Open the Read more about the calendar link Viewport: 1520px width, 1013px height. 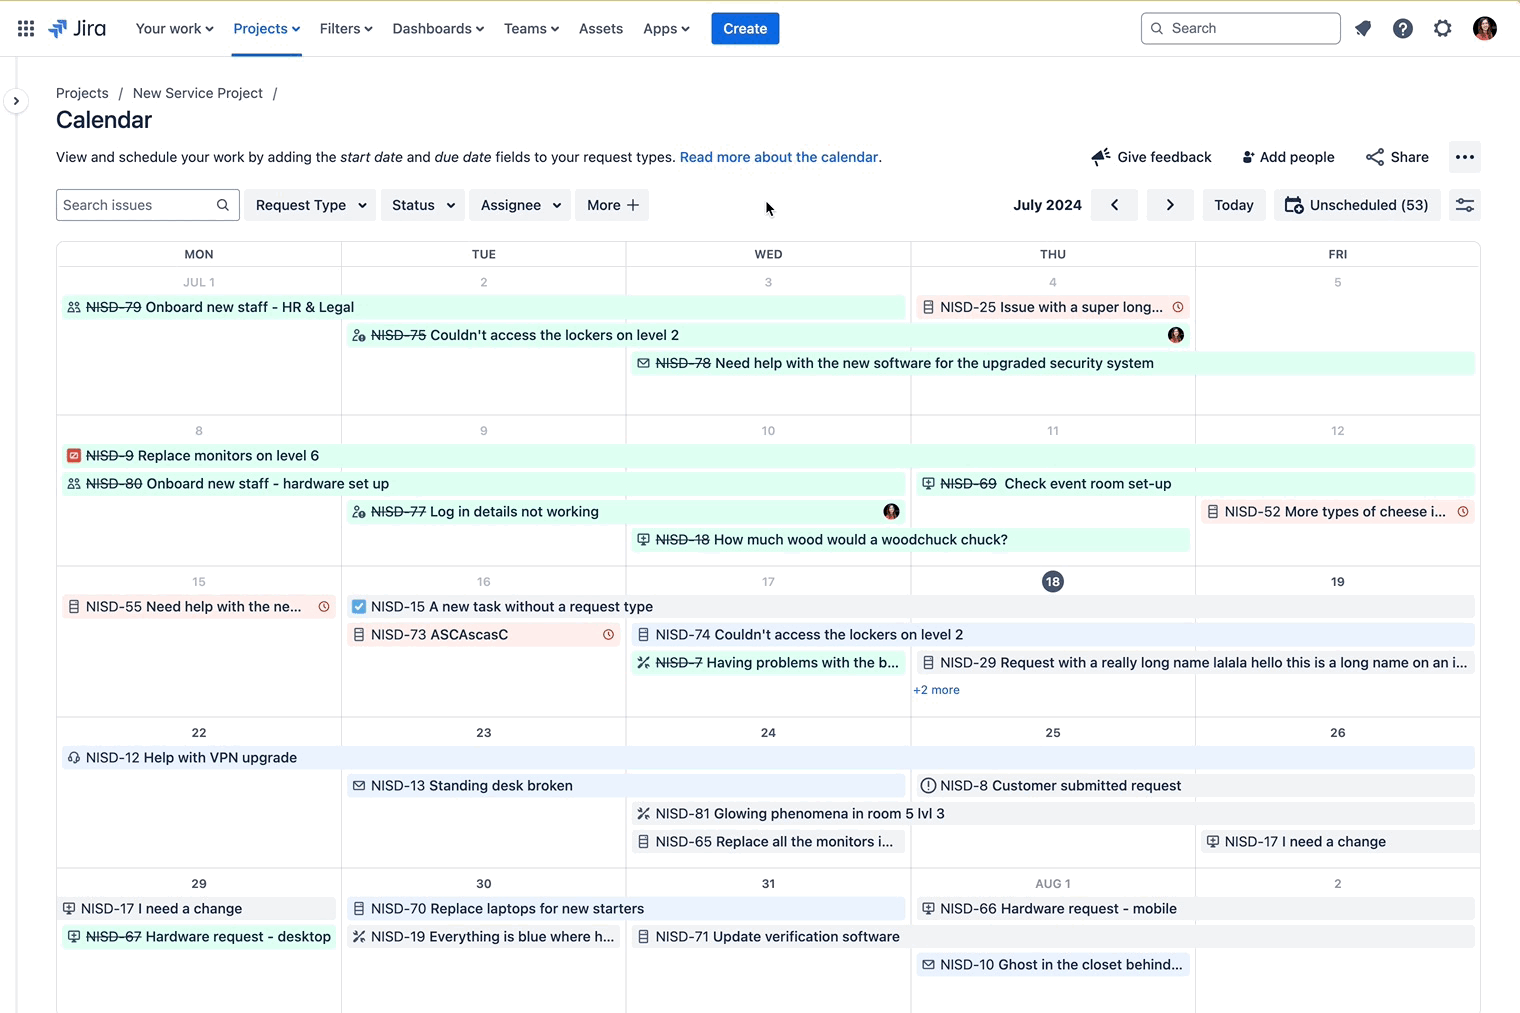pos(779,157)
